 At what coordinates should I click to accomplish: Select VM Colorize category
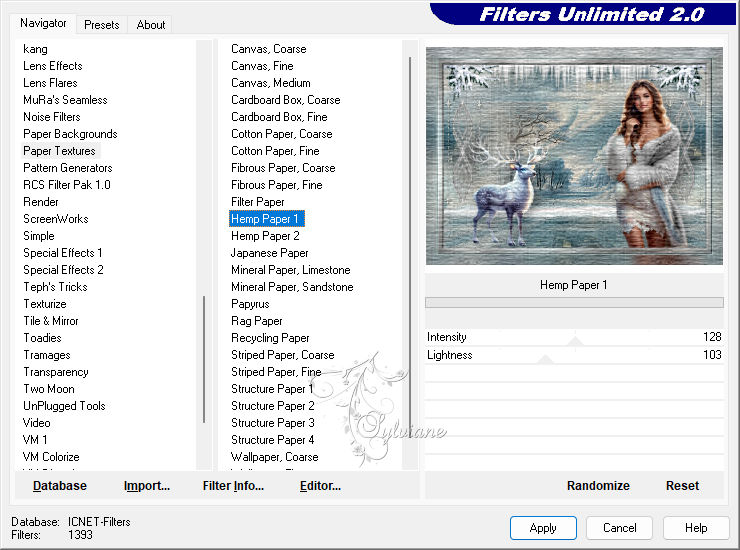click(51, 457)
